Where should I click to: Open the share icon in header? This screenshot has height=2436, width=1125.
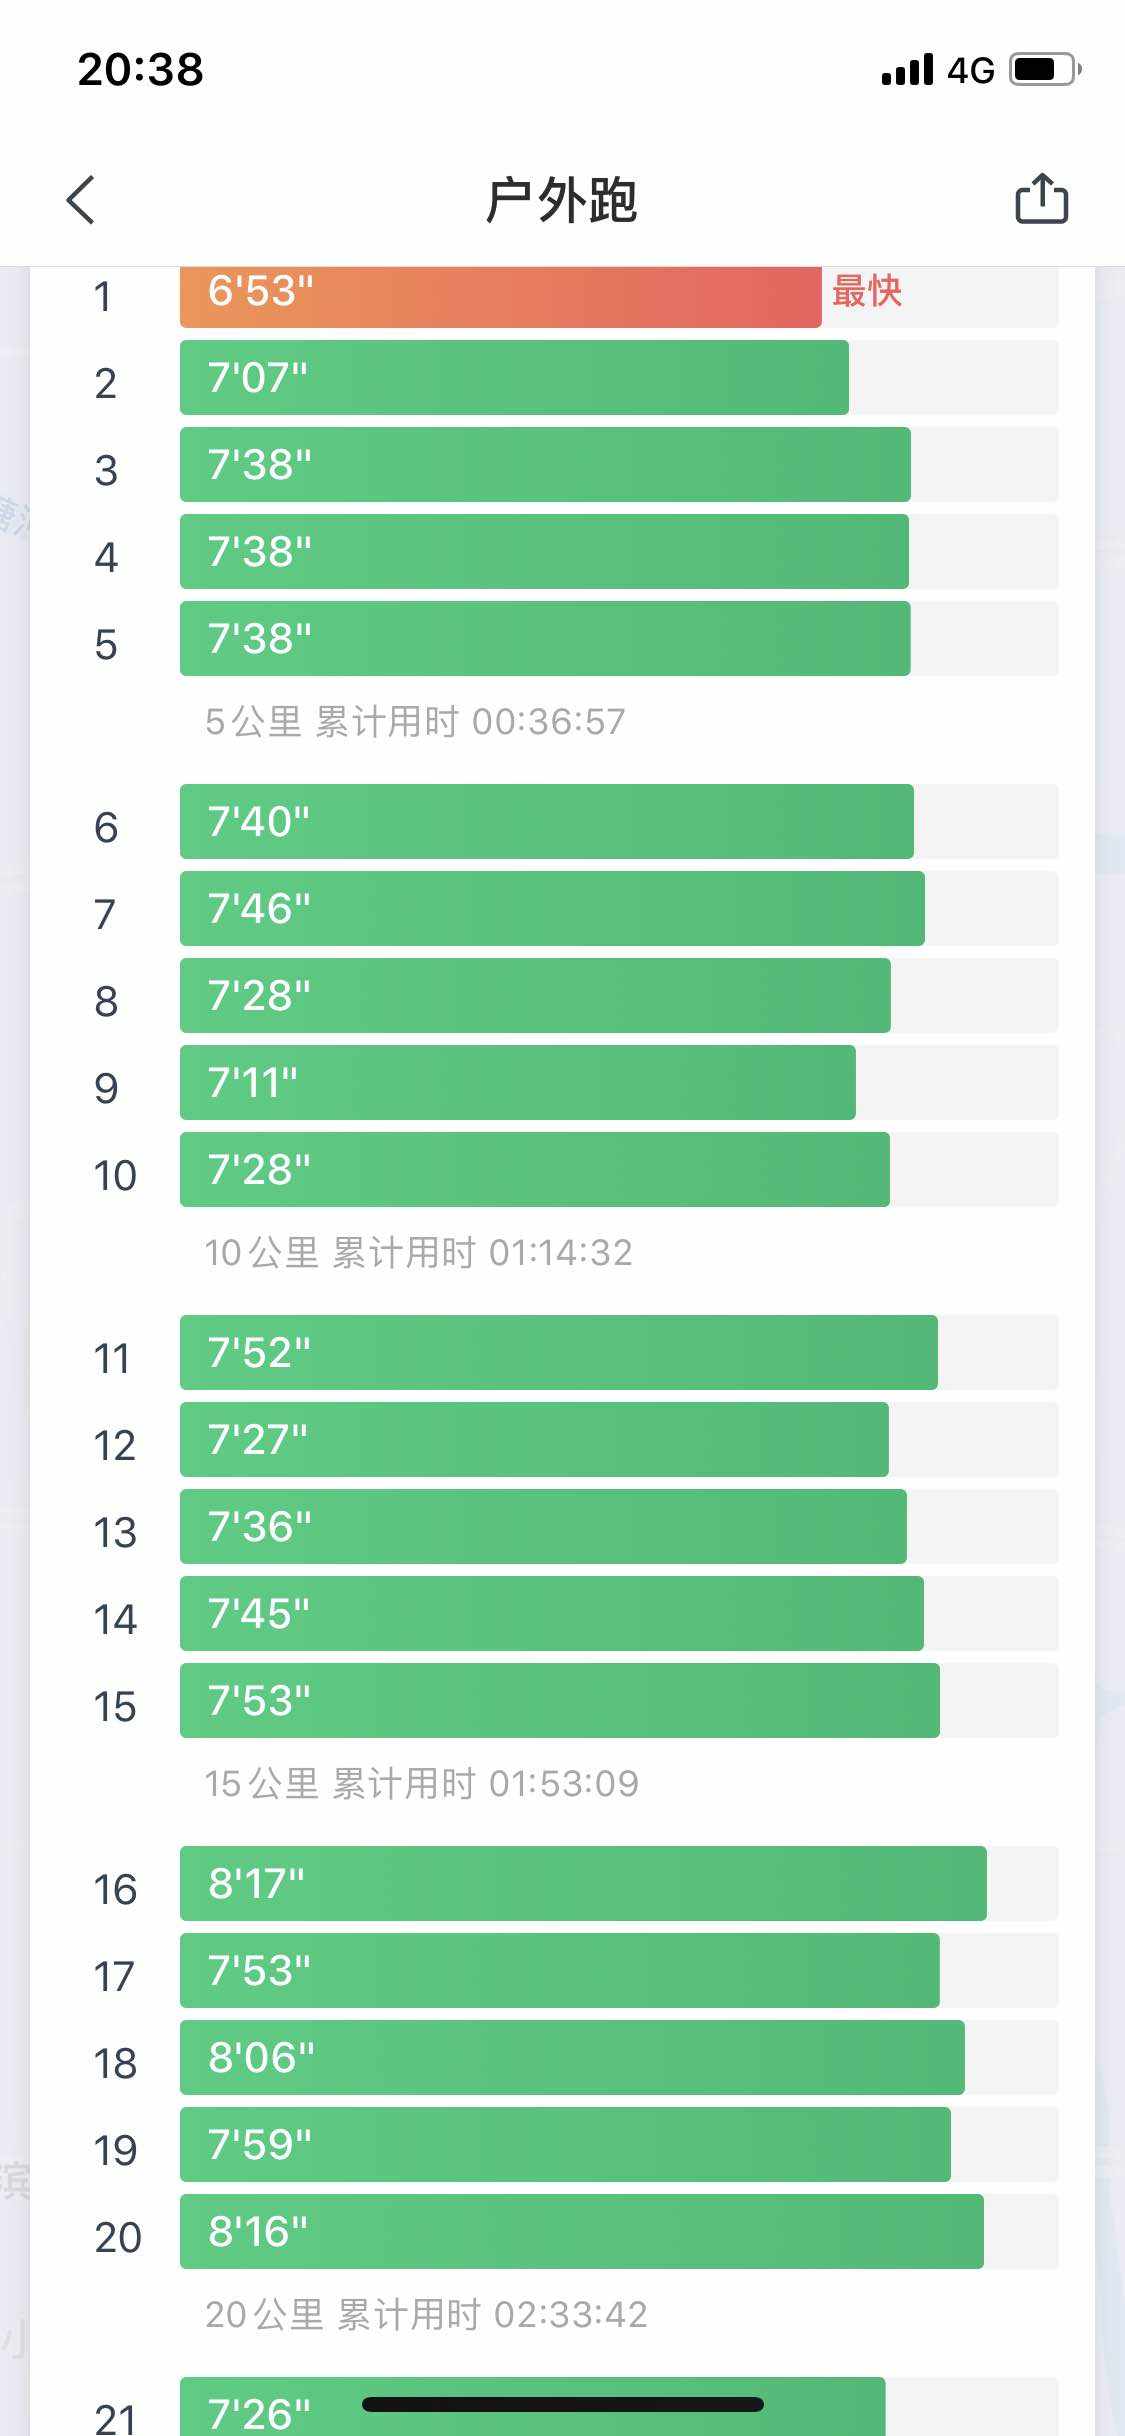(1041, 199)
